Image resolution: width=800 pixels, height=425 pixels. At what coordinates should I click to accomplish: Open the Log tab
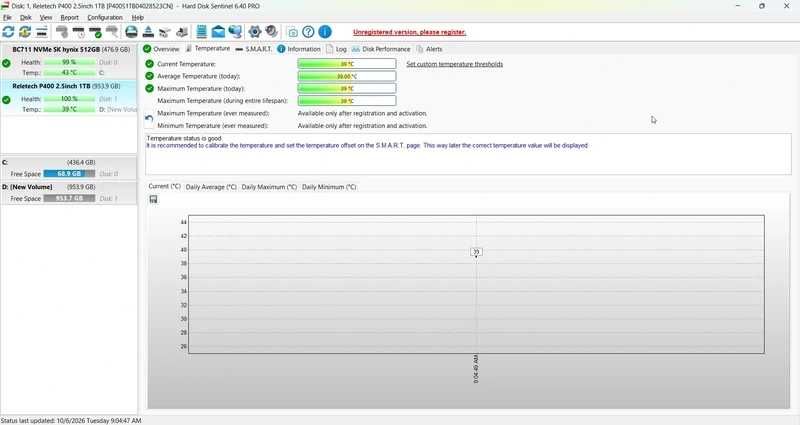(336, 49)
